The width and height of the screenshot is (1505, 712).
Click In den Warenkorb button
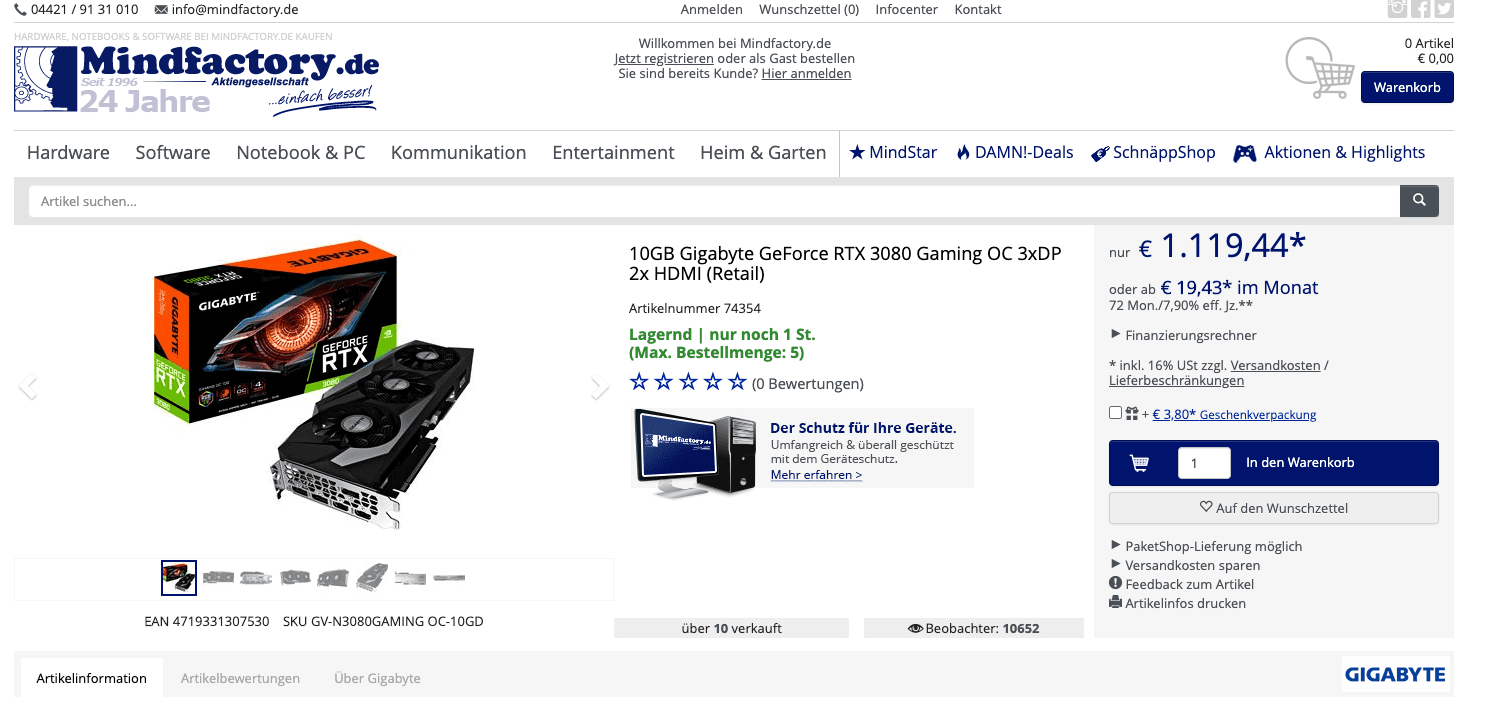[x=1274, y=463]
